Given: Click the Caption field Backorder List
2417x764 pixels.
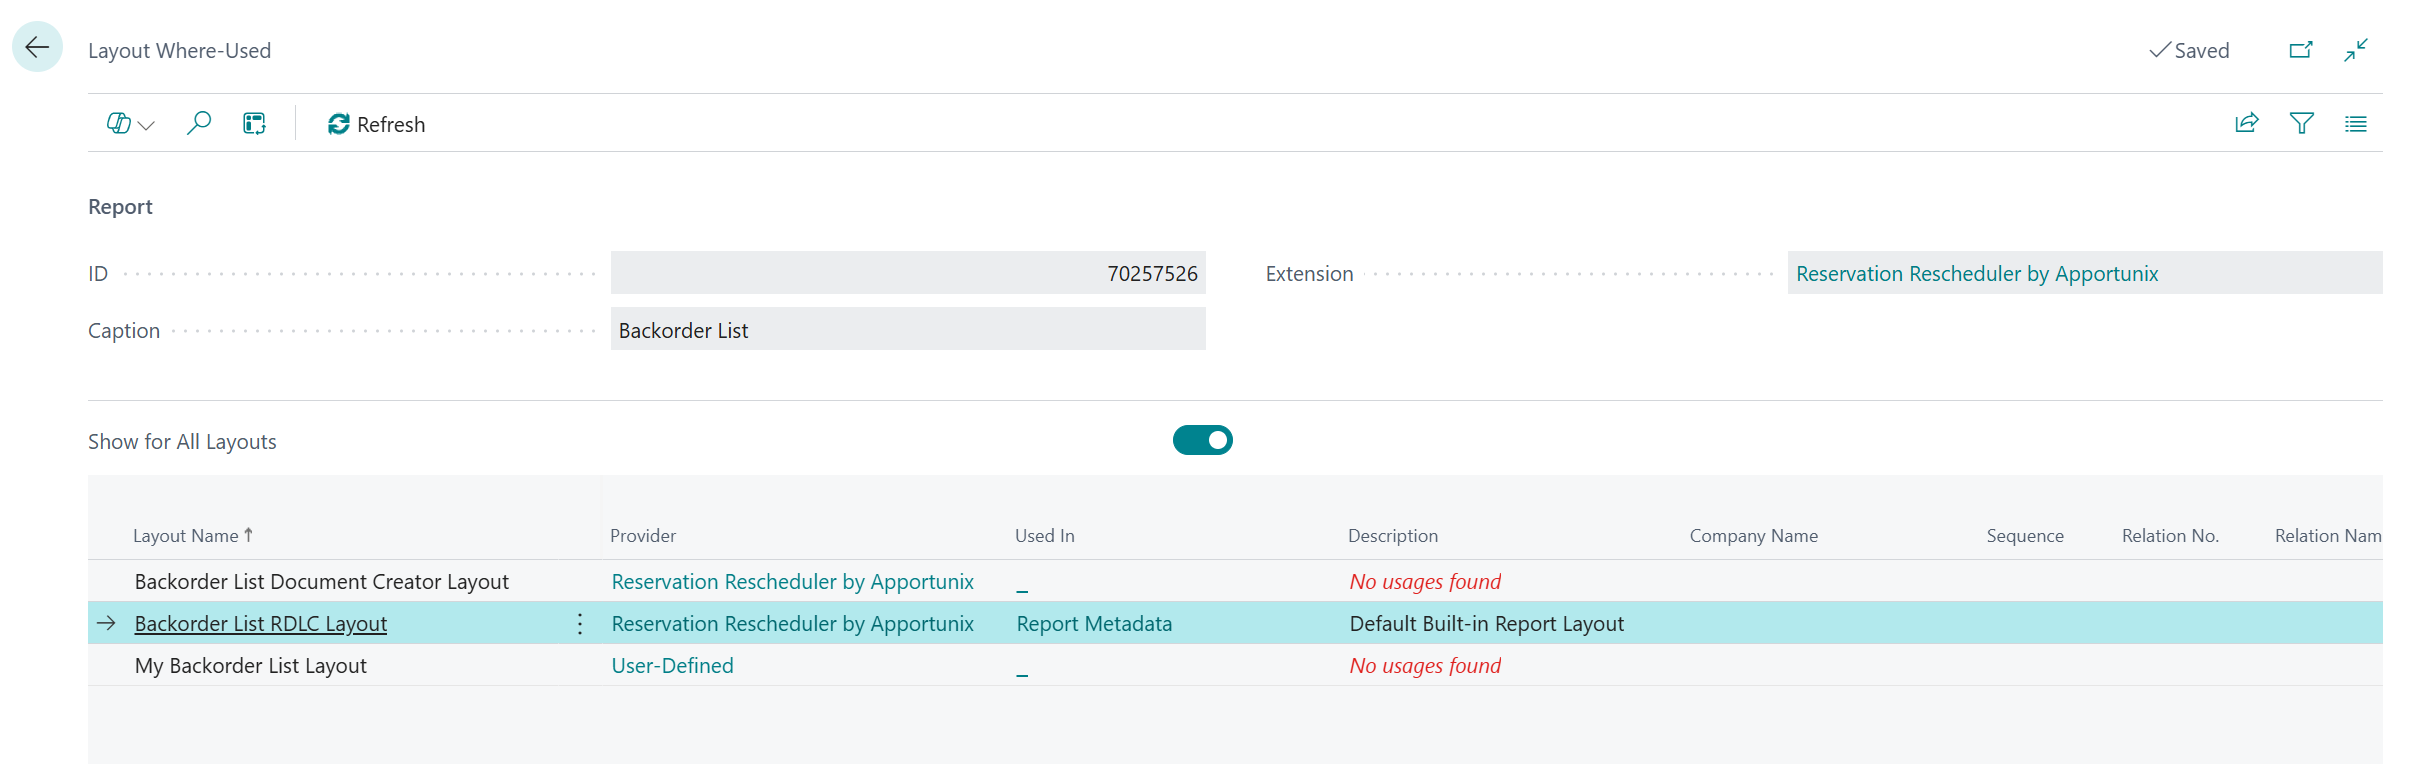Looking at the screenshot, I should [907, 330].
